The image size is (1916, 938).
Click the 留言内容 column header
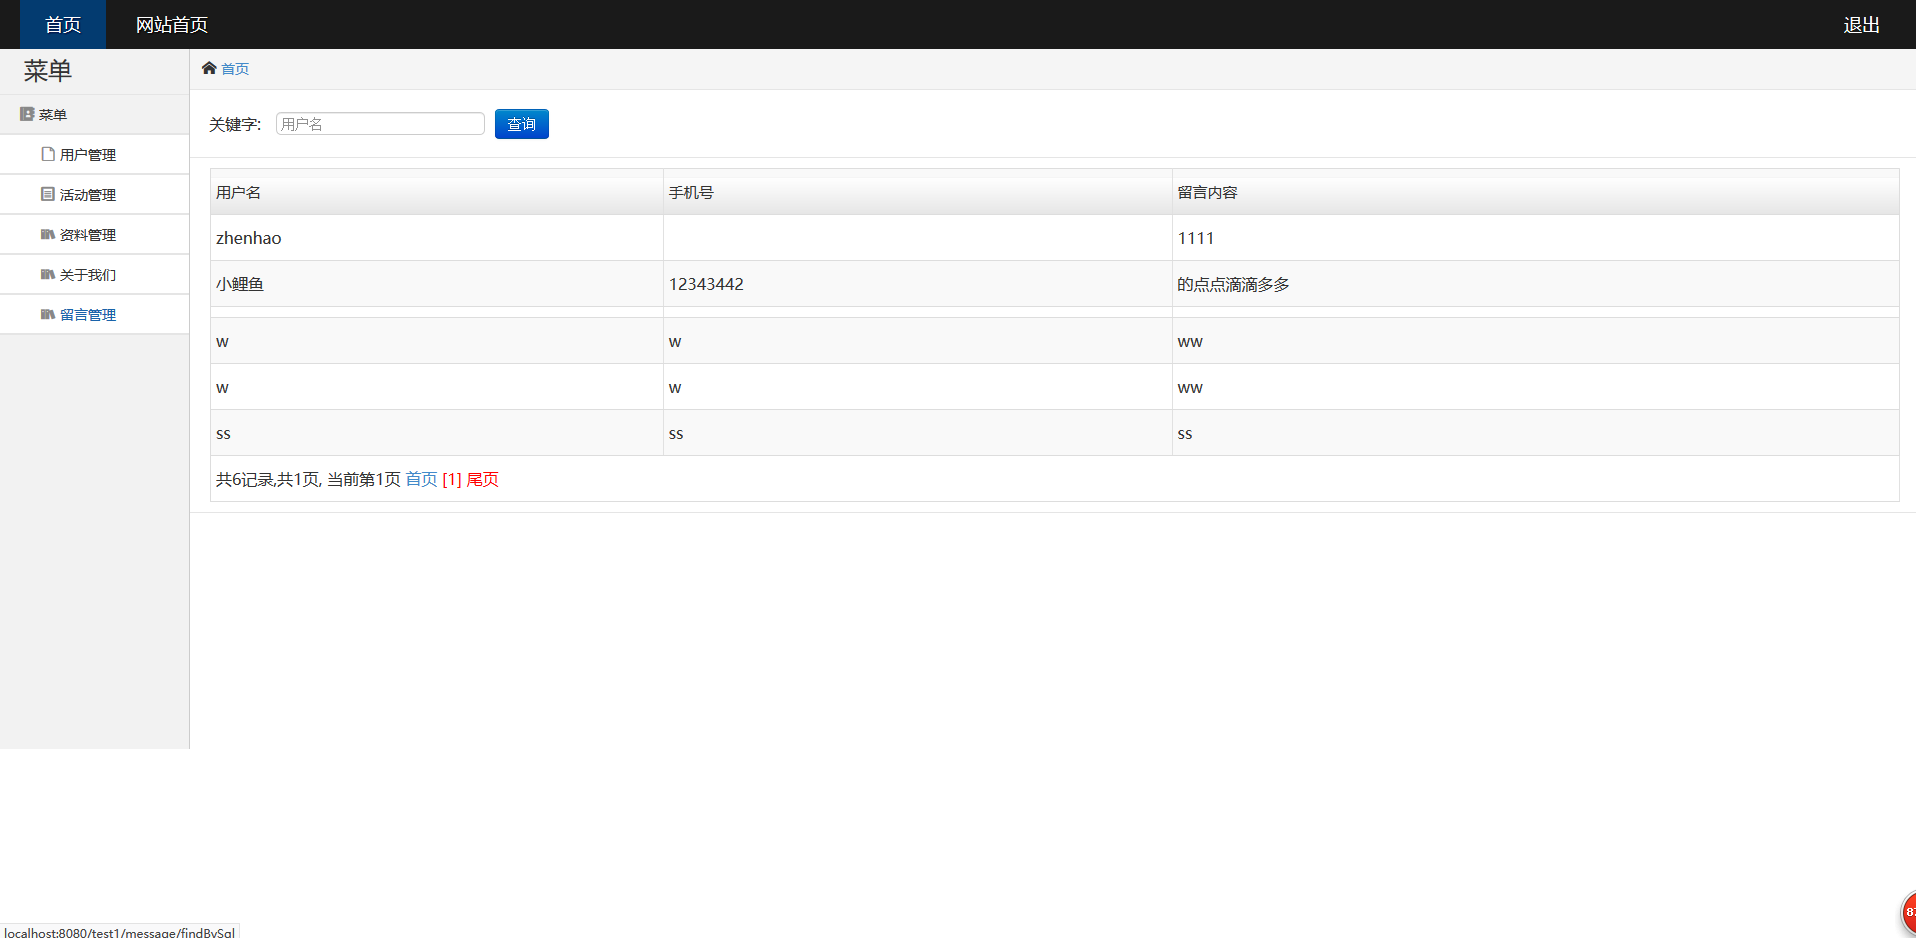coord(1535,192)
